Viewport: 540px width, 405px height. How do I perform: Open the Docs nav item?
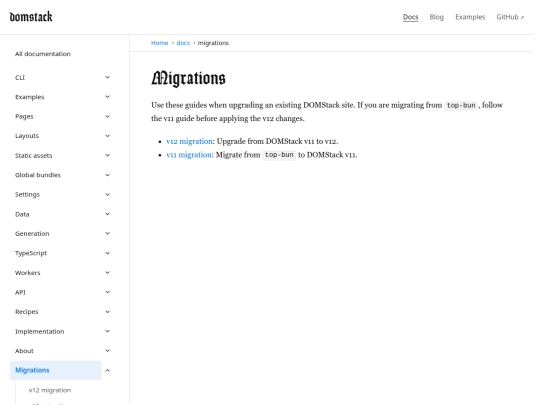tap(410, 17)
